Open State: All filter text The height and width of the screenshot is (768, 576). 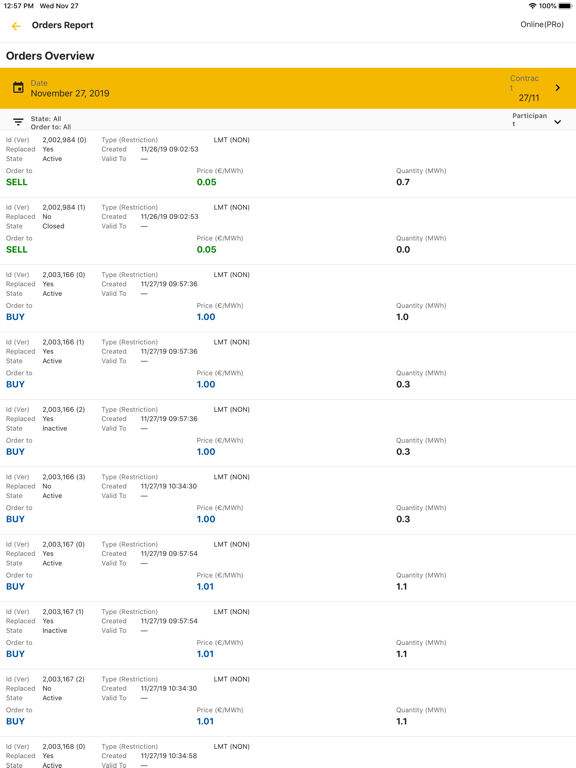tap(46, 119)
